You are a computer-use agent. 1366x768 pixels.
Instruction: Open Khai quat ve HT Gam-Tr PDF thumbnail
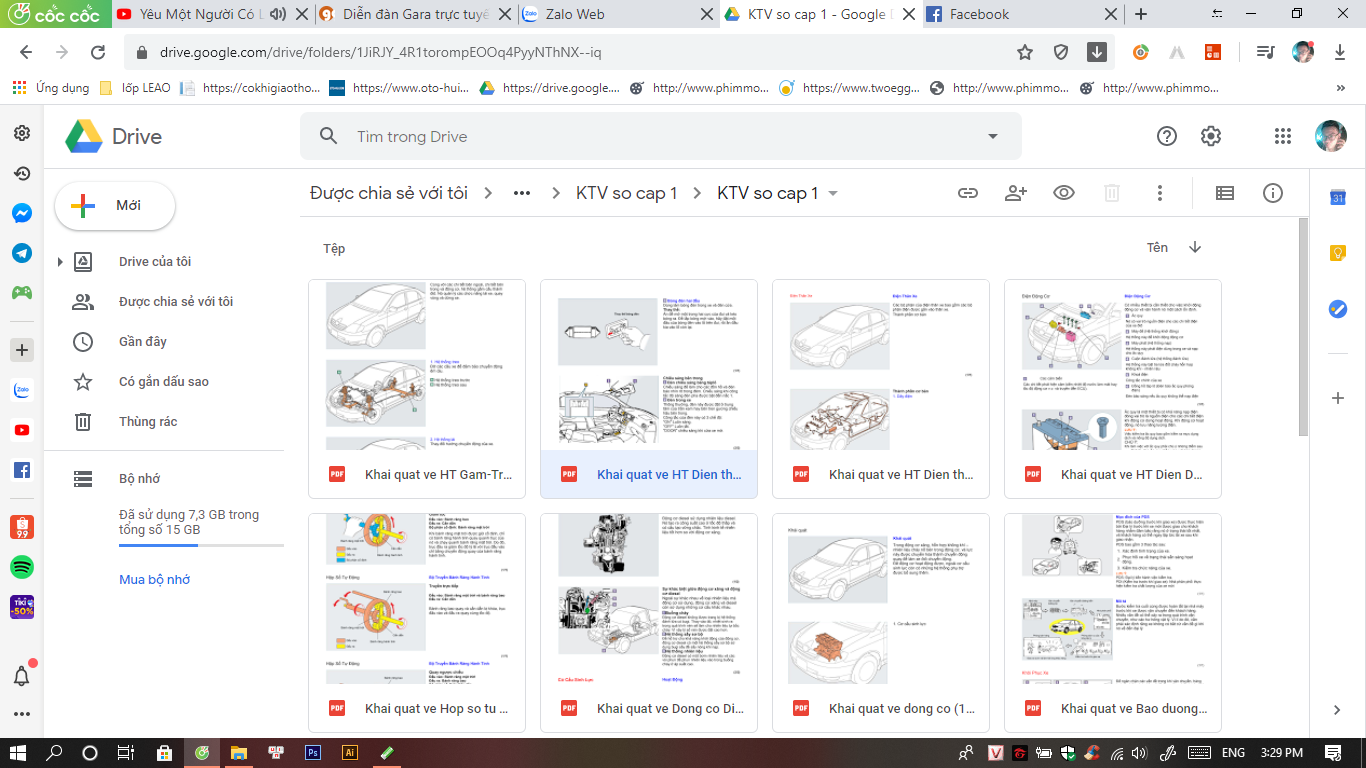coord(417,365)
